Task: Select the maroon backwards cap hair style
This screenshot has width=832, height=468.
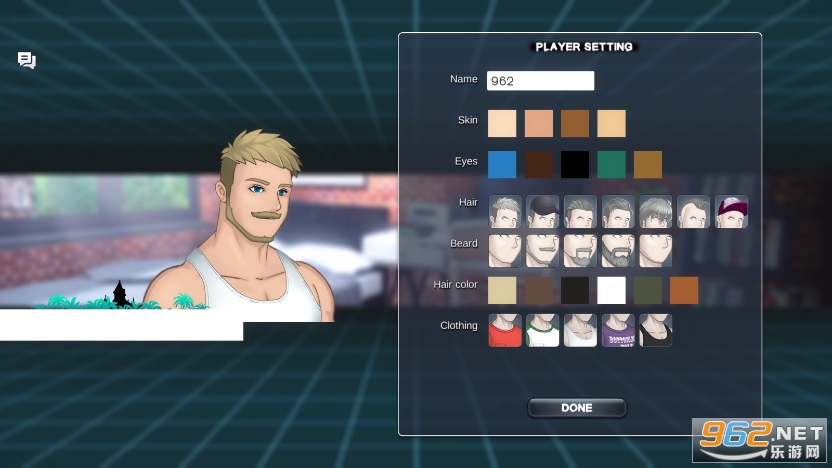Action: [731, 212]
